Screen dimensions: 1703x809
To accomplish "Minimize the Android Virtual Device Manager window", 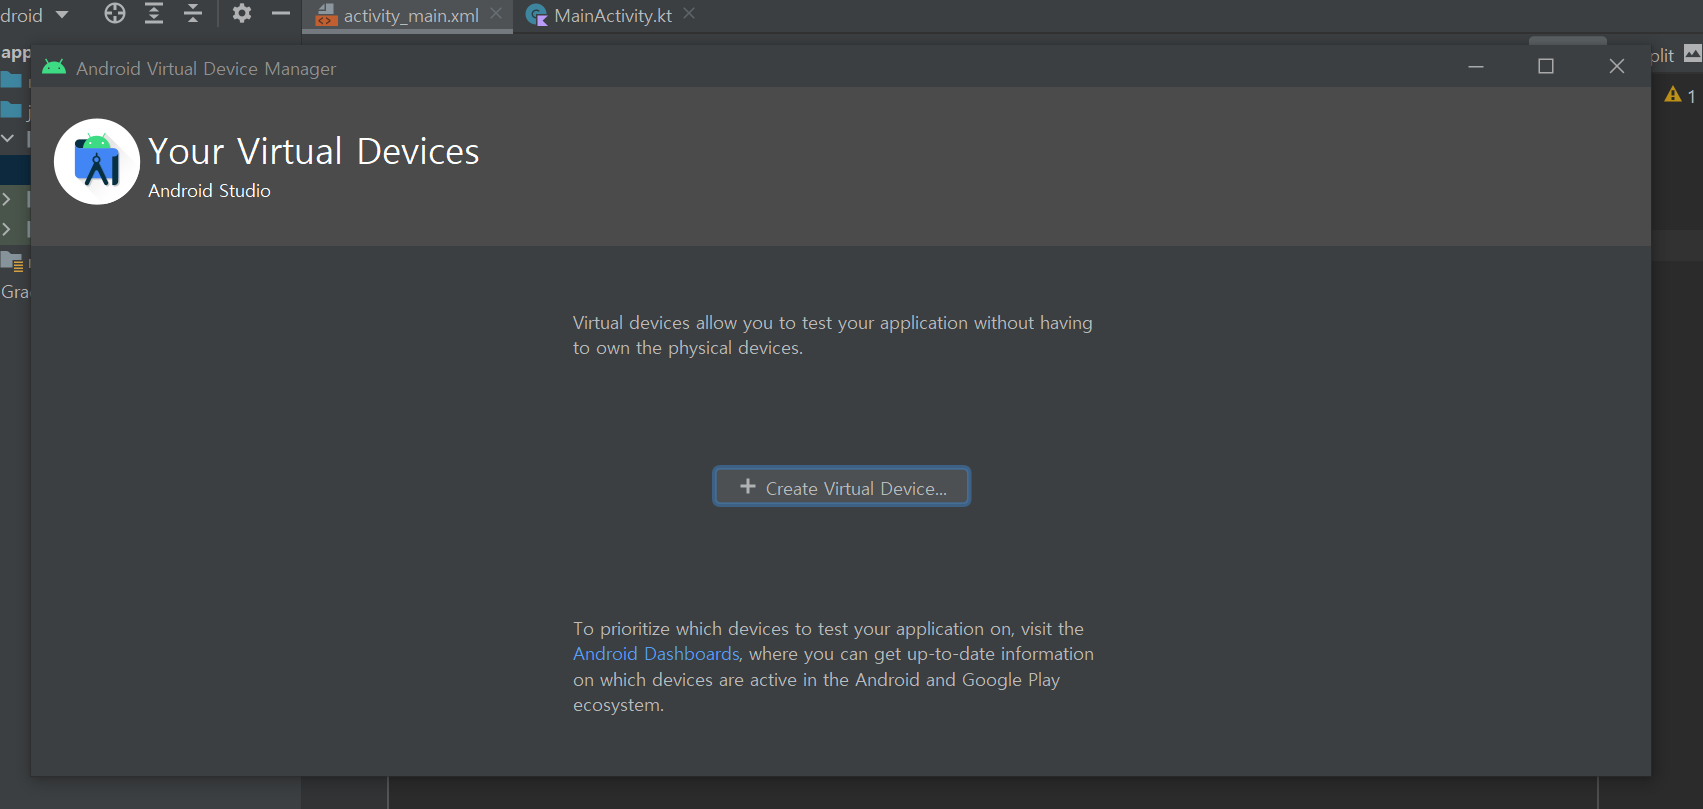I will point(1476,67).
